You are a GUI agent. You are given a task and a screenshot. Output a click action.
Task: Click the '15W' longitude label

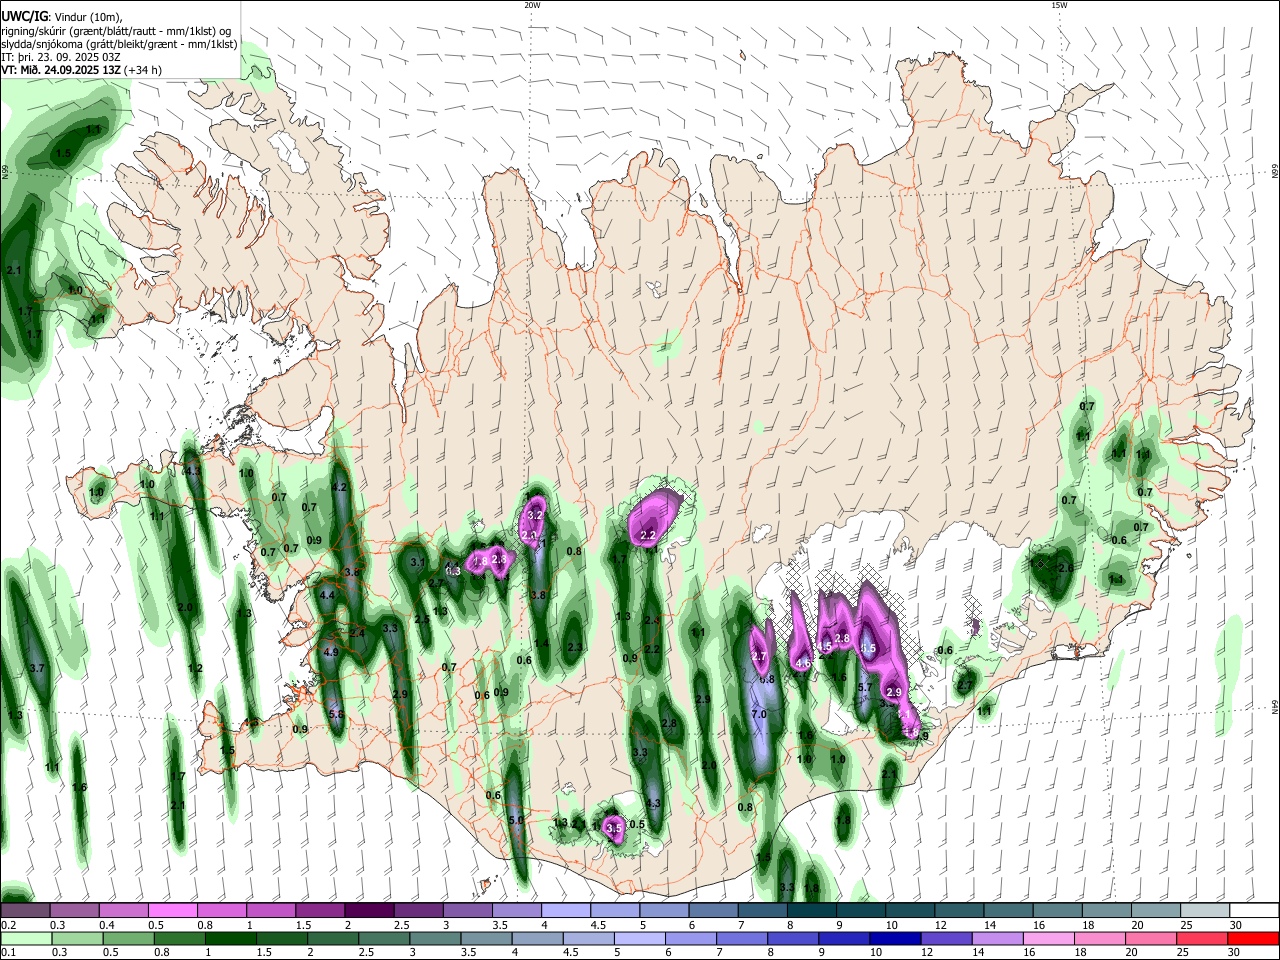pos(1059,5)
